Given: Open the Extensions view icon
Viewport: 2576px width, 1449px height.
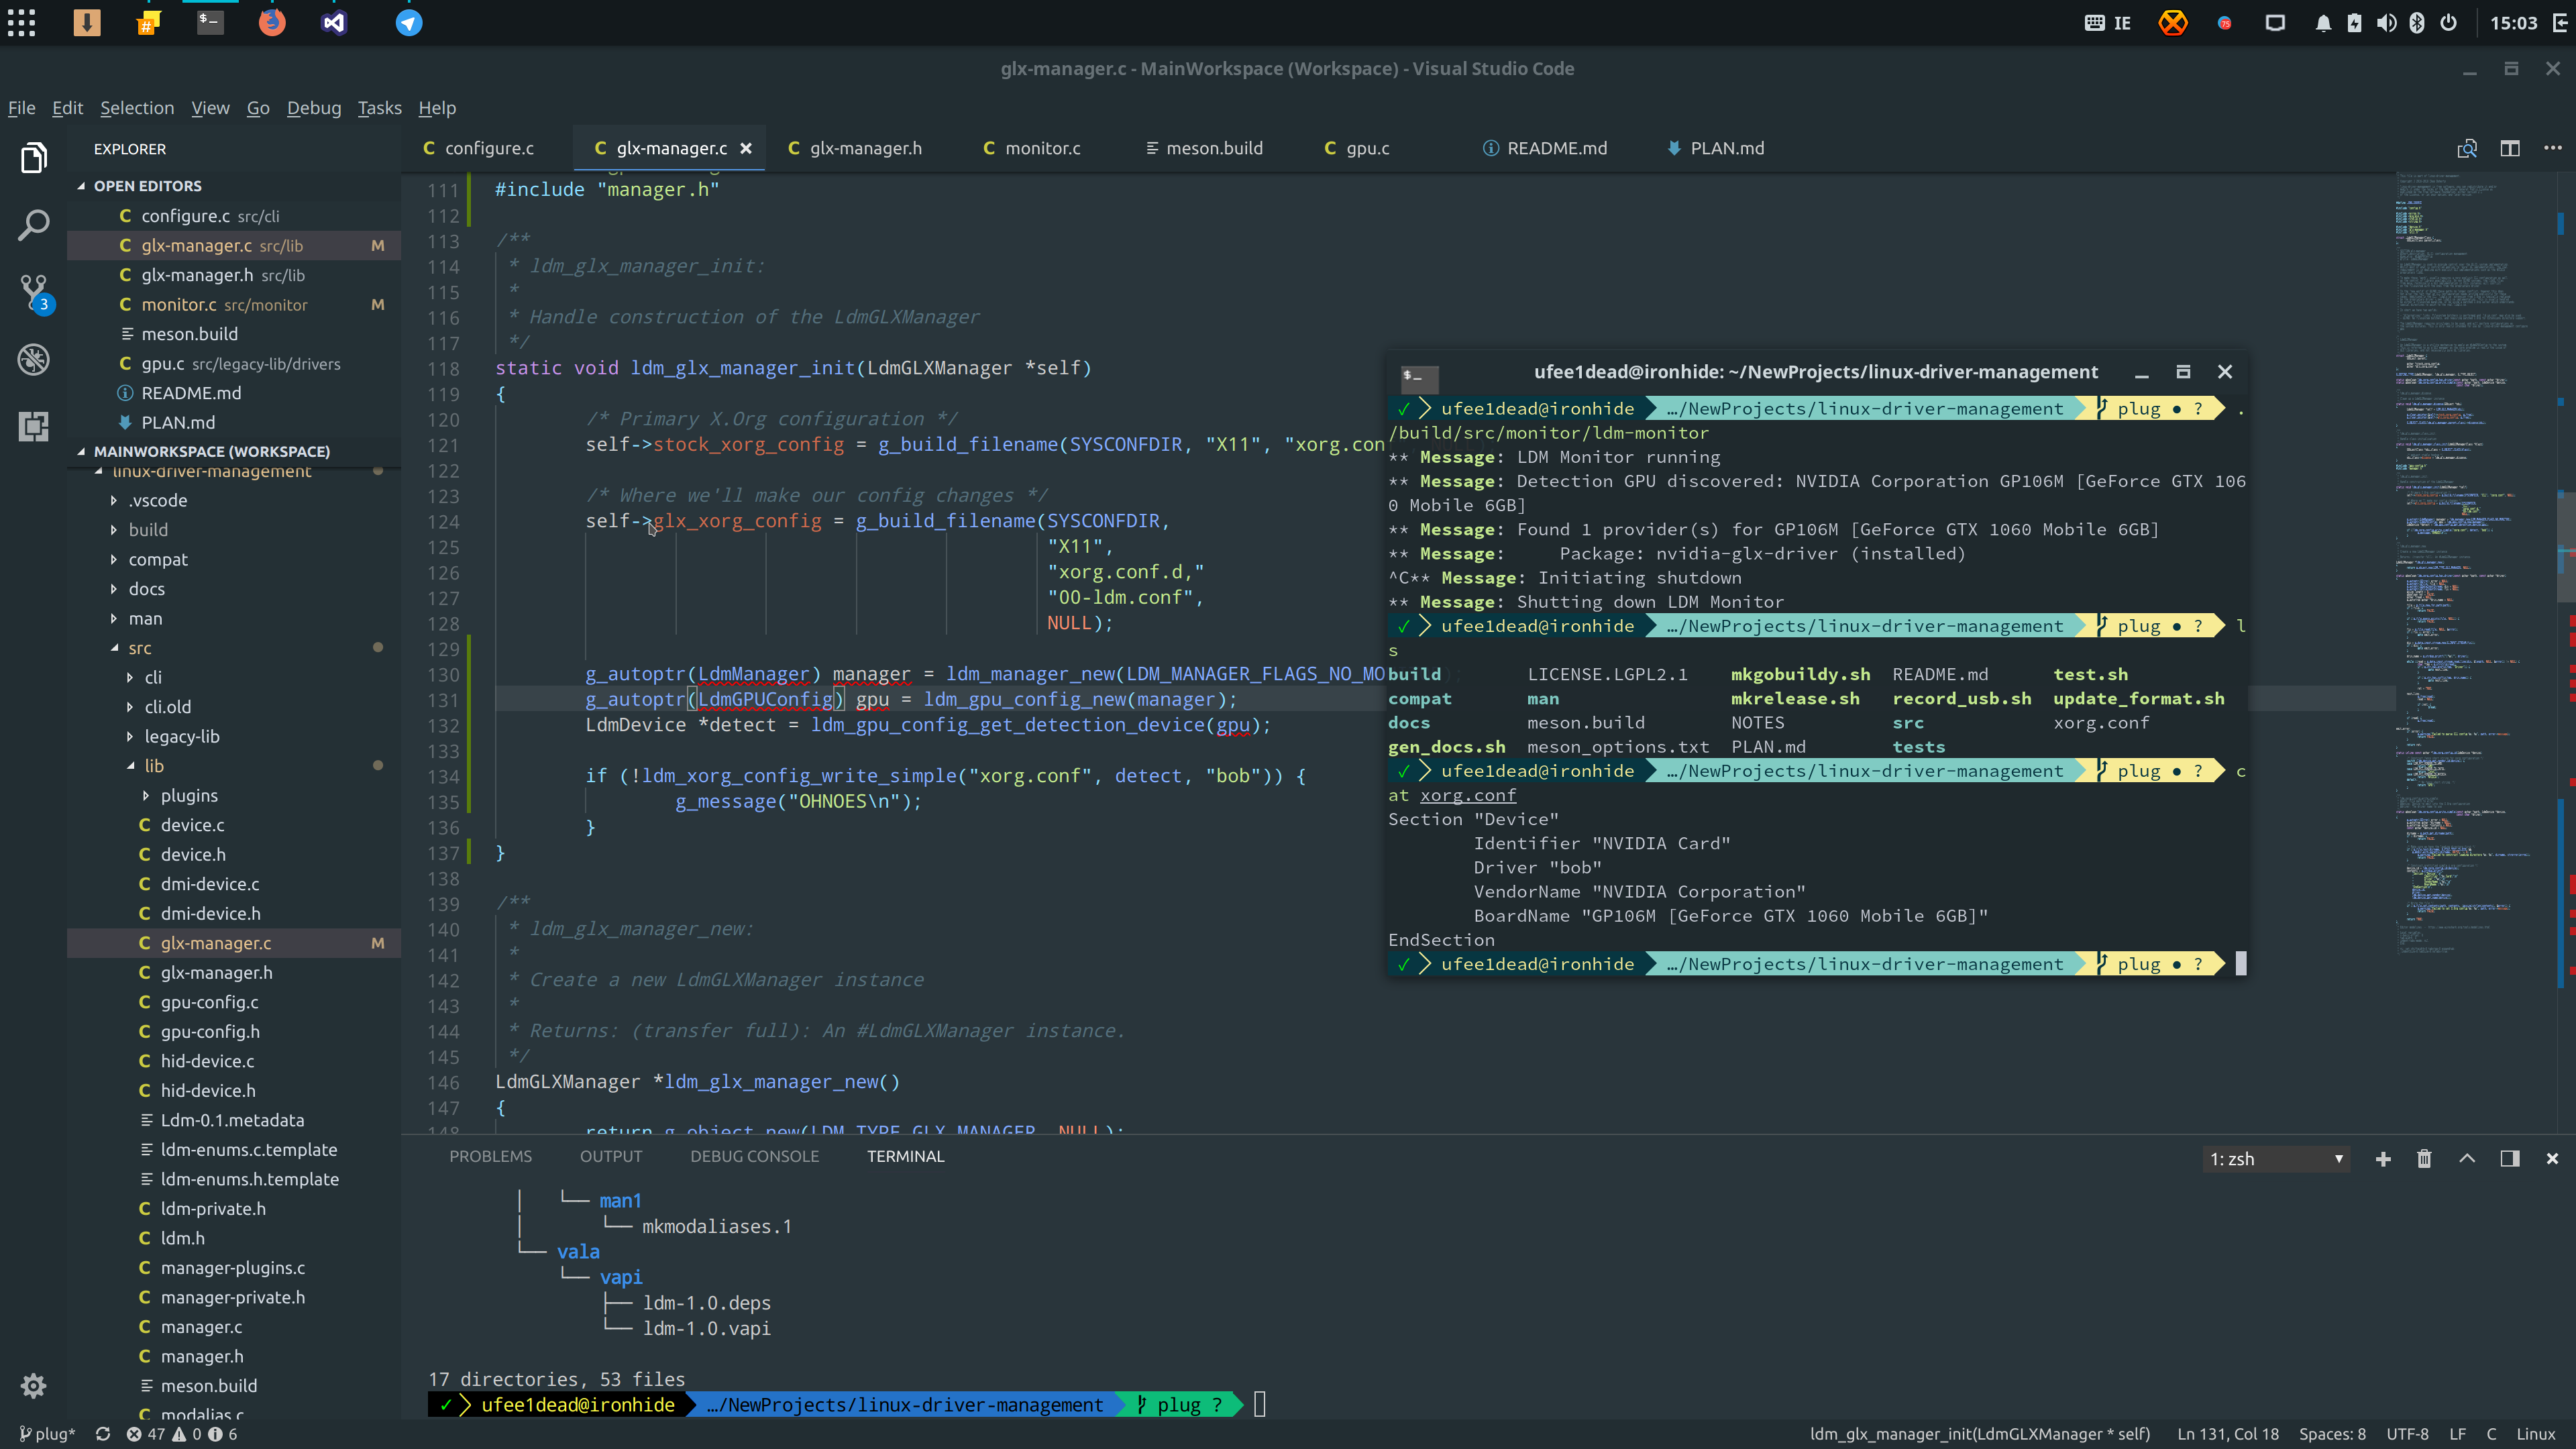Looking at the screenshot, I should point(33,427).
